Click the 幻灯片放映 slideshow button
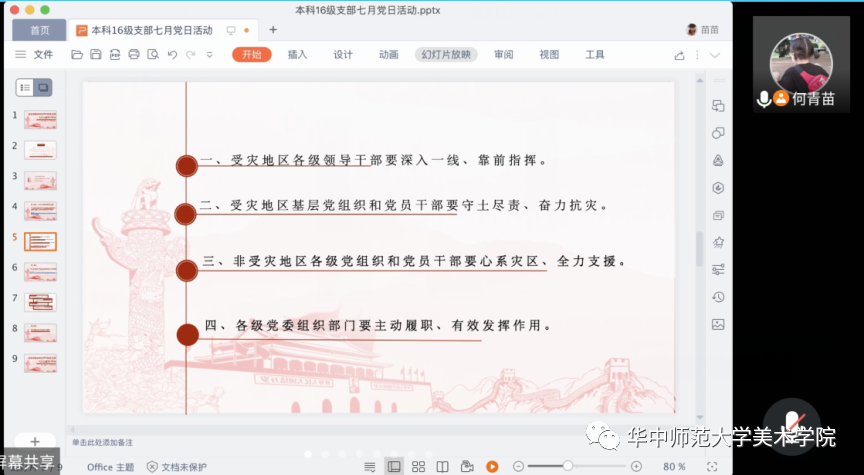The image size is (864, 475). tap(446, 55)
